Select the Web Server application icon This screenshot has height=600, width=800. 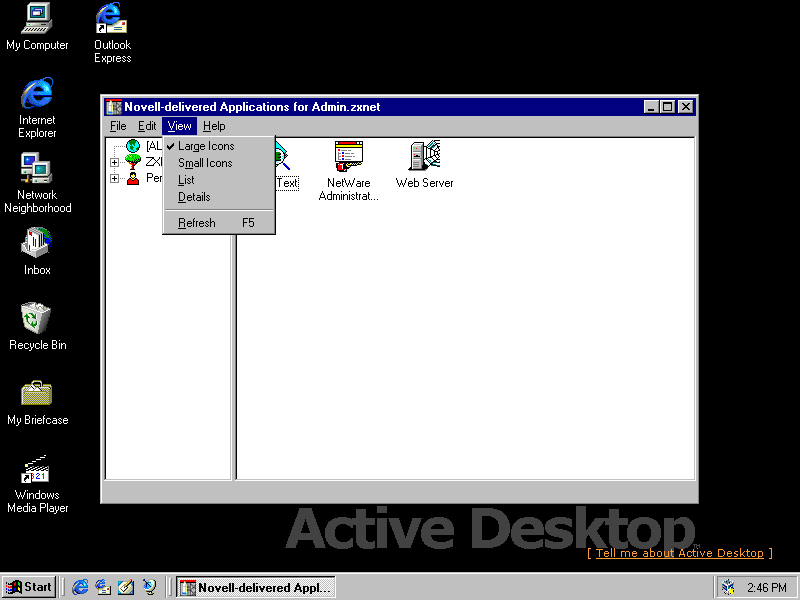click(424, 156)
